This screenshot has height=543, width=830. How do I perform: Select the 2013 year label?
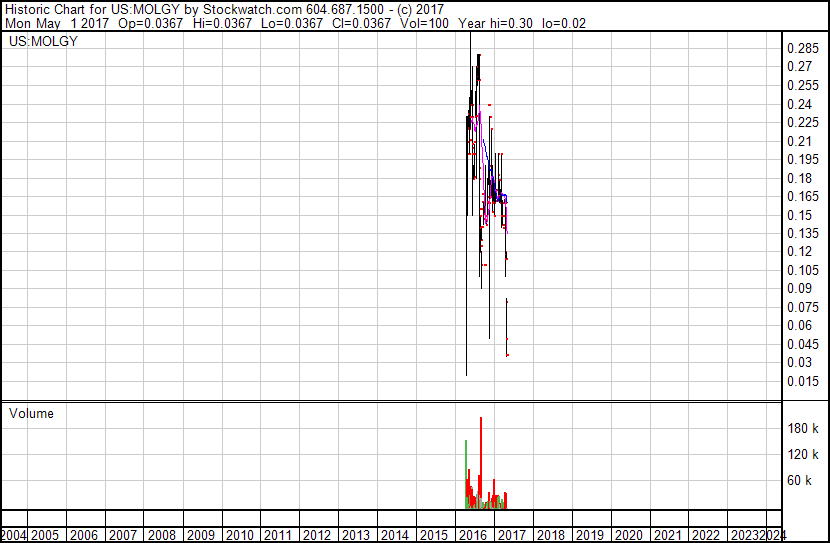click(356, 536)
